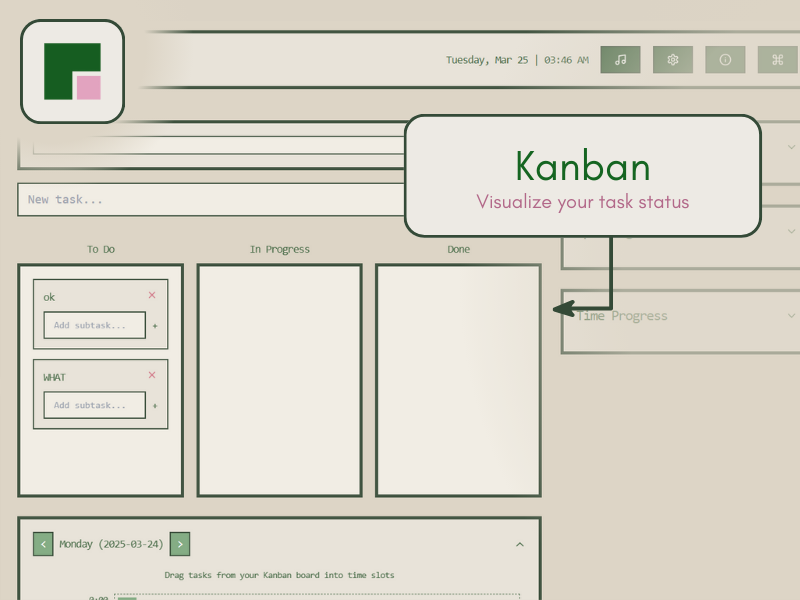The image size is (800, 600).
Task: Go to next day in schedule
Action: 180,544
